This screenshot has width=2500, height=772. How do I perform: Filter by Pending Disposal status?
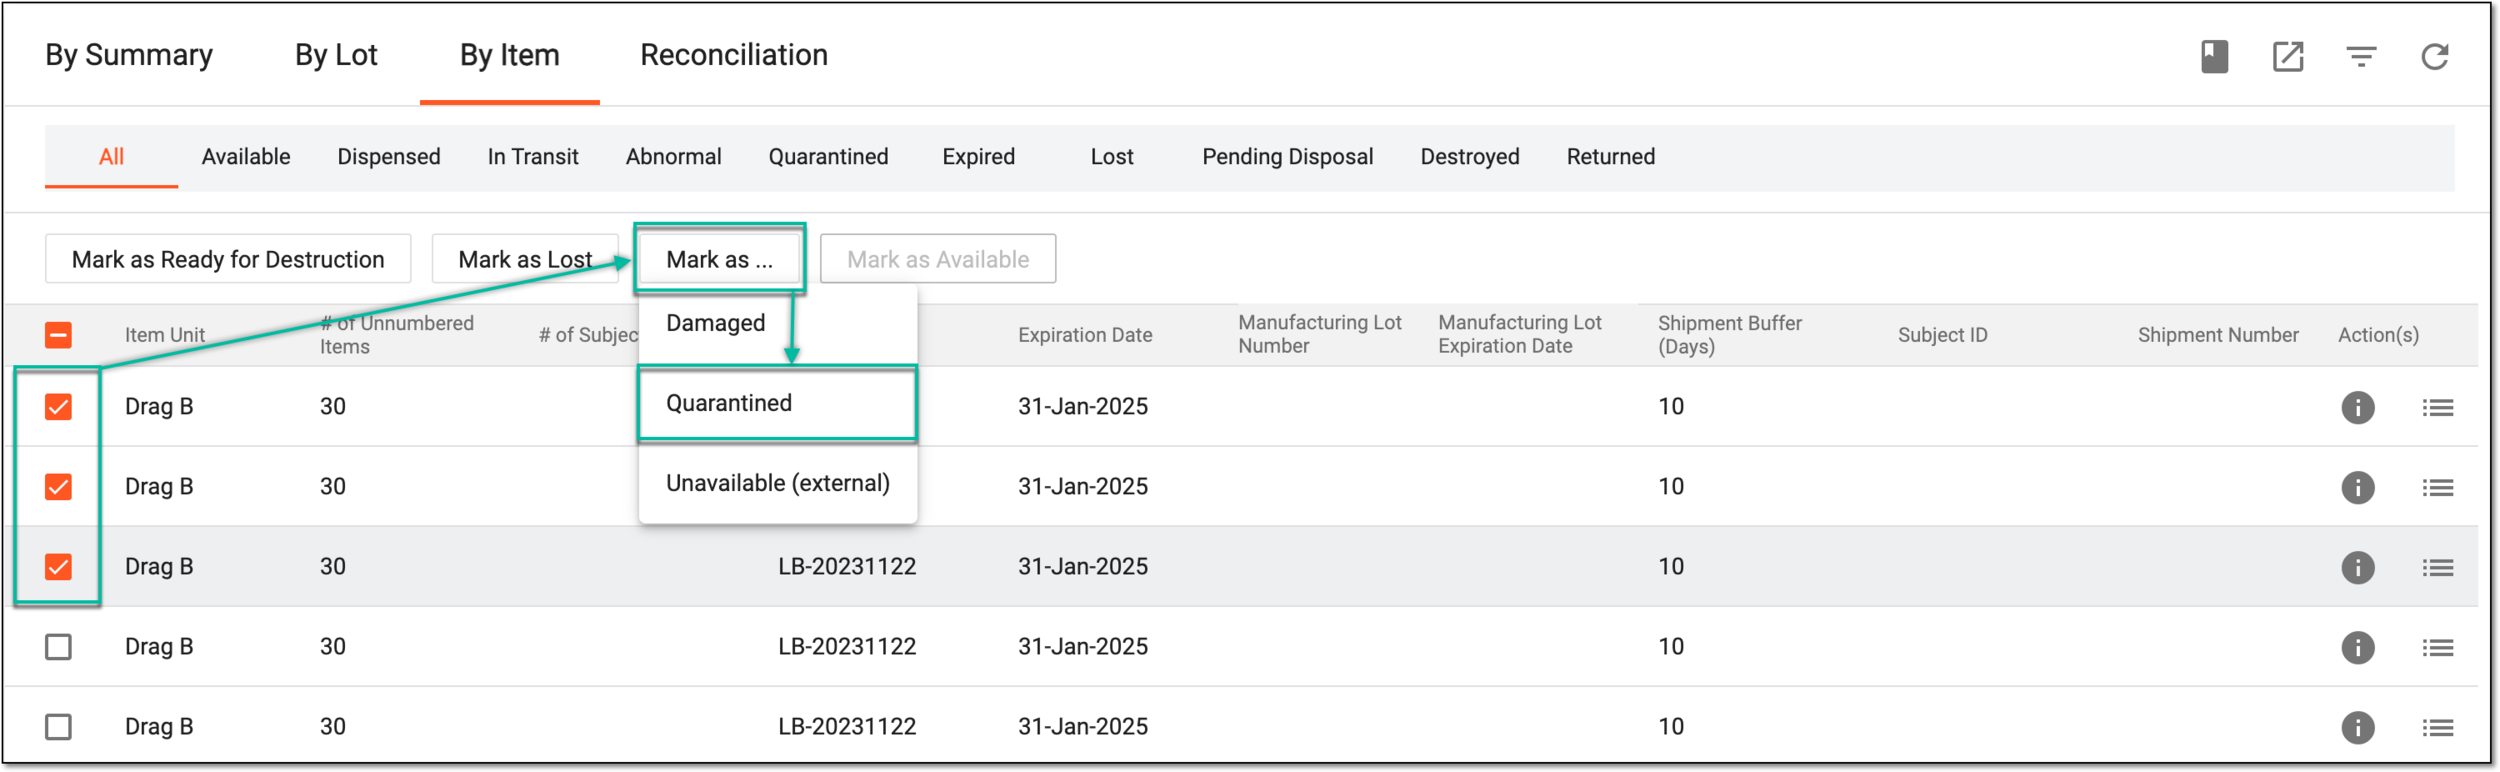[1287, 157]
